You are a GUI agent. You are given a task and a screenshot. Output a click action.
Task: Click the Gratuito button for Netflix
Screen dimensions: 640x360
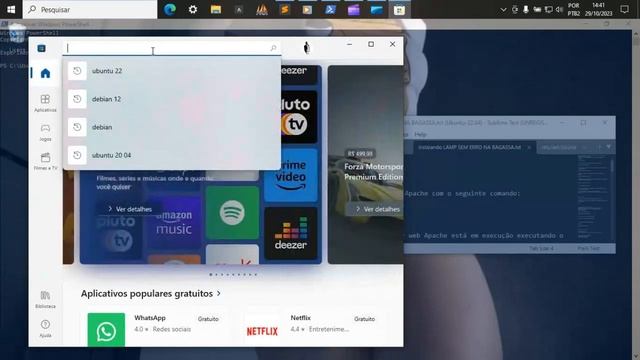364,319
